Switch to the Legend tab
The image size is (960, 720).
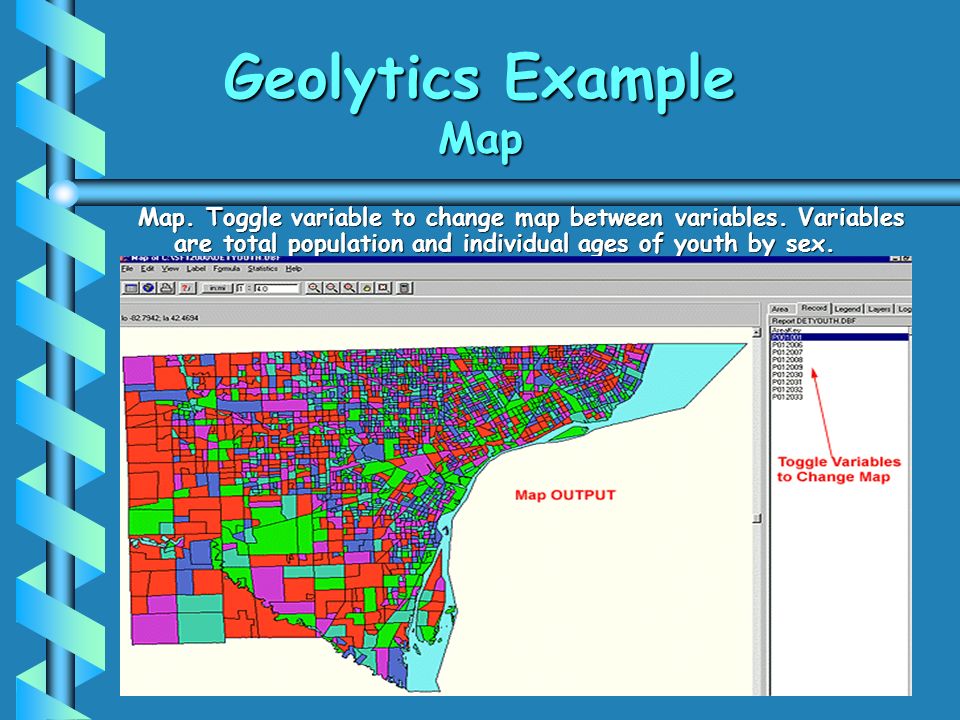click(848, 309)
